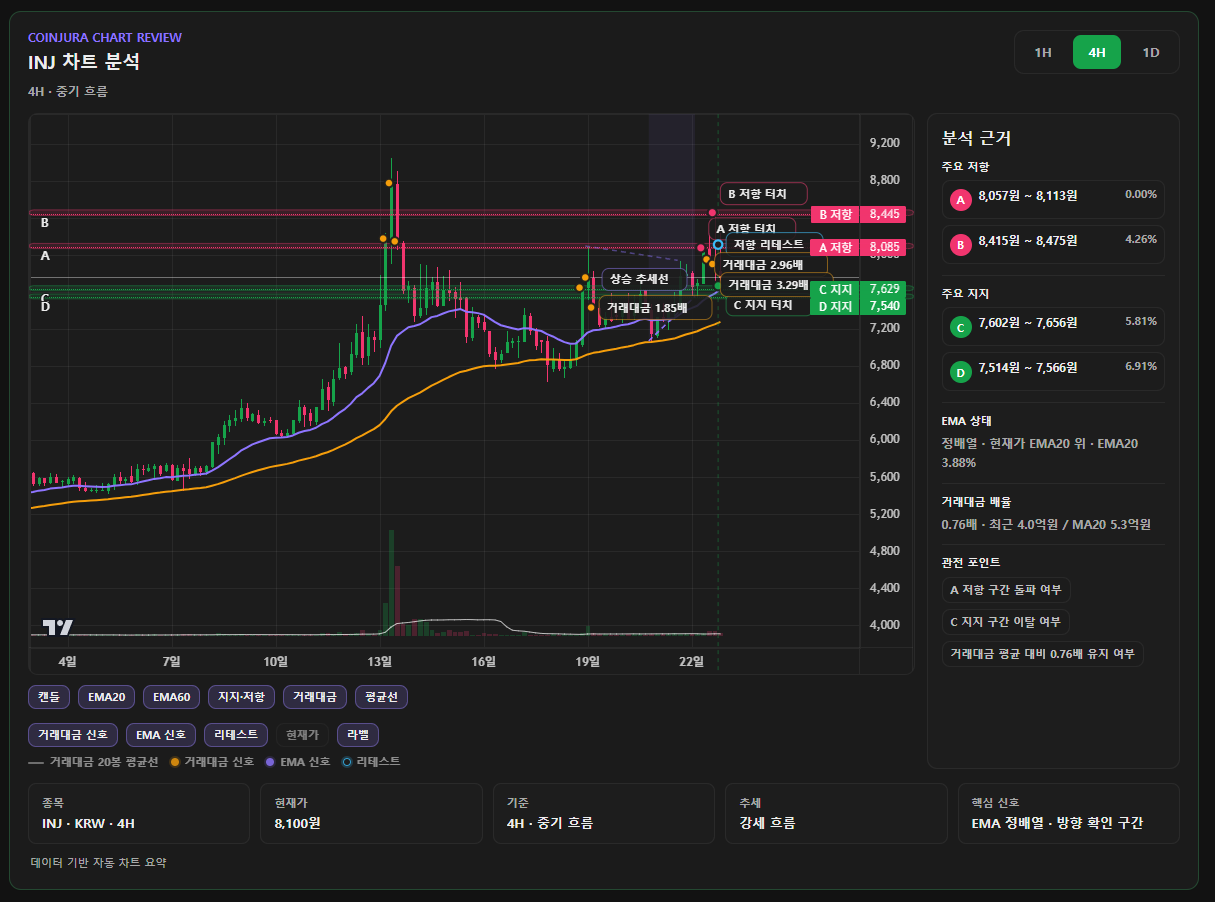
Task: Select 거래대금 평균 대비 0.76배 유지 여부 chip
Action: [1042, 654]
